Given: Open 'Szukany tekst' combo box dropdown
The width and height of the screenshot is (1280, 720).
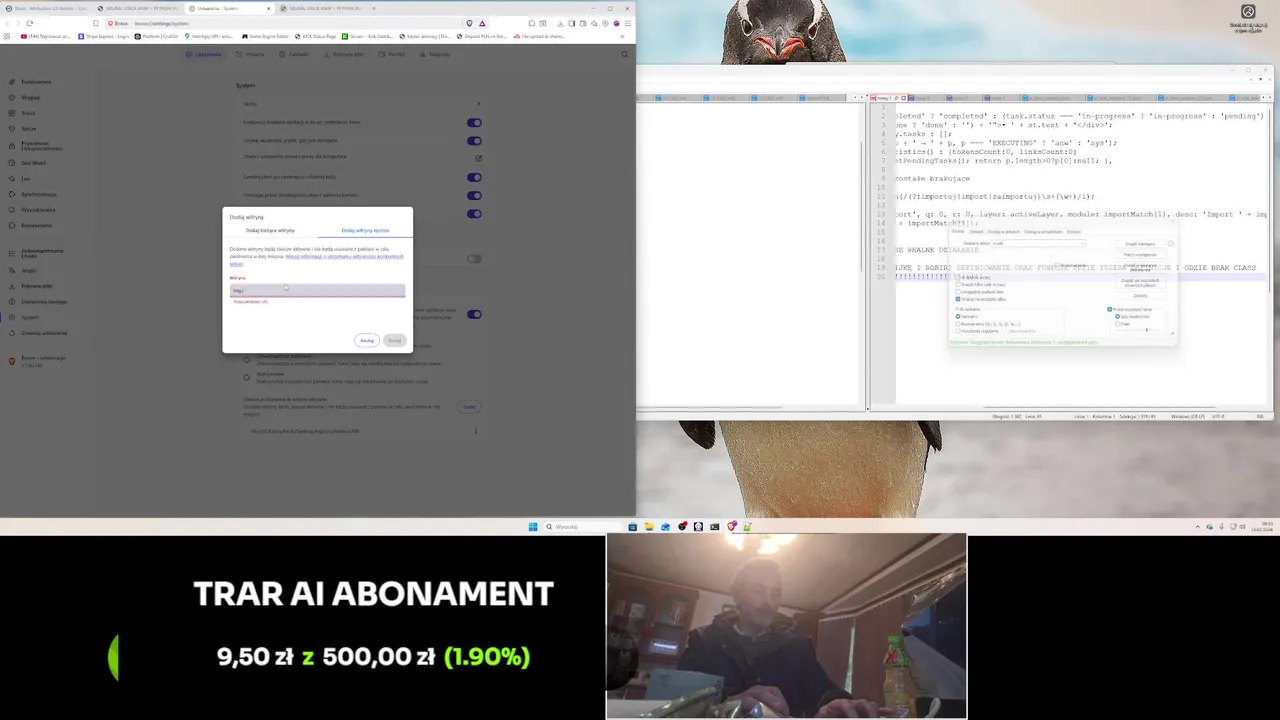Looking at the screenshot, I should 1082,243.
